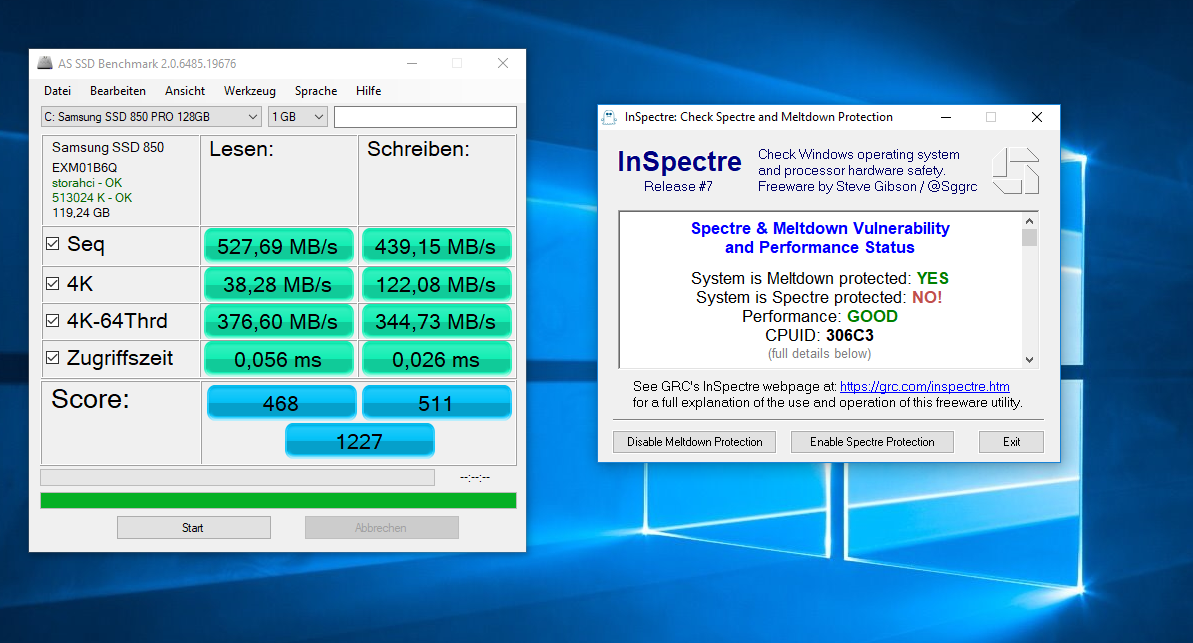Viewport: 1193px width, 643px height.
Task: Click the Start benchmark button
Action: [x=194, y=527]
